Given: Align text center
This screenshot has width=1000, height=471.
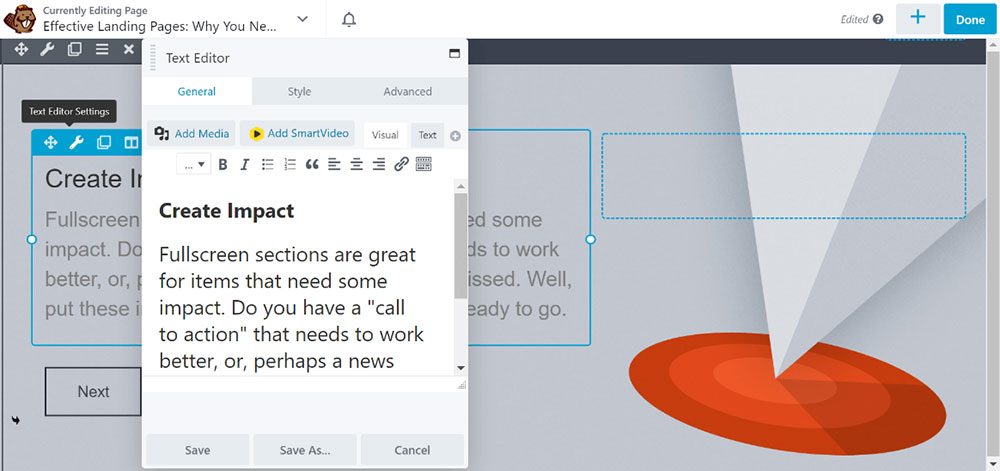Looking at the screenshot, I should pos(357,164).
